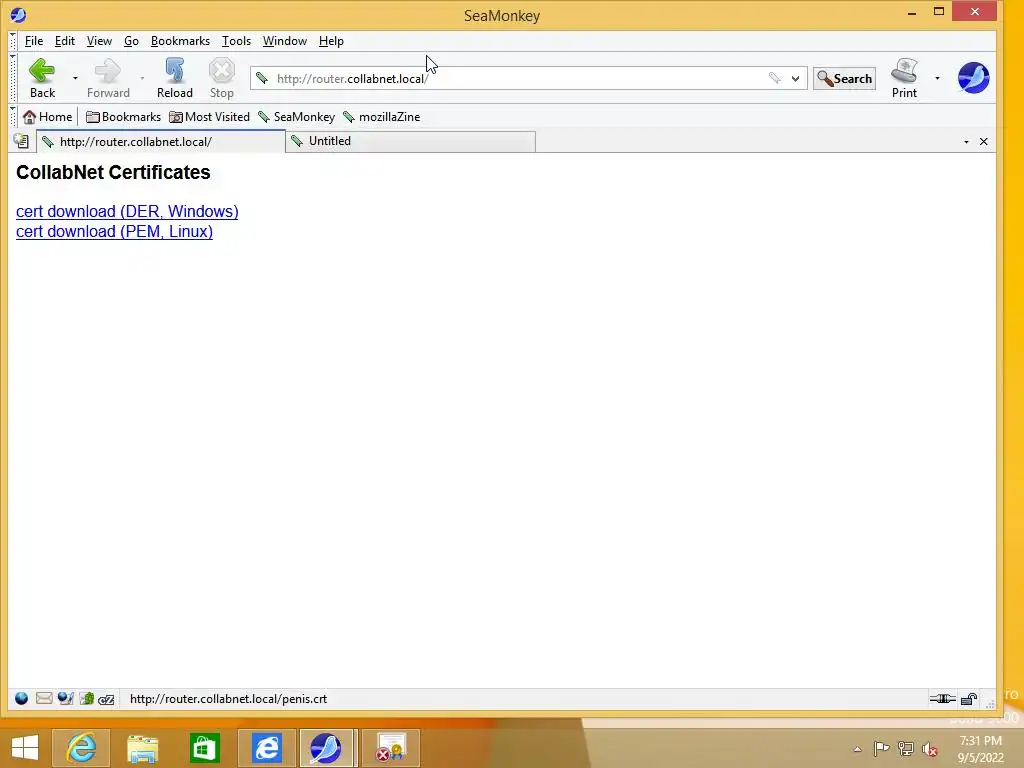Reload the current page
Image resolution: width=1024 pixels, height=768 pixels.
[x=174, y=78]
